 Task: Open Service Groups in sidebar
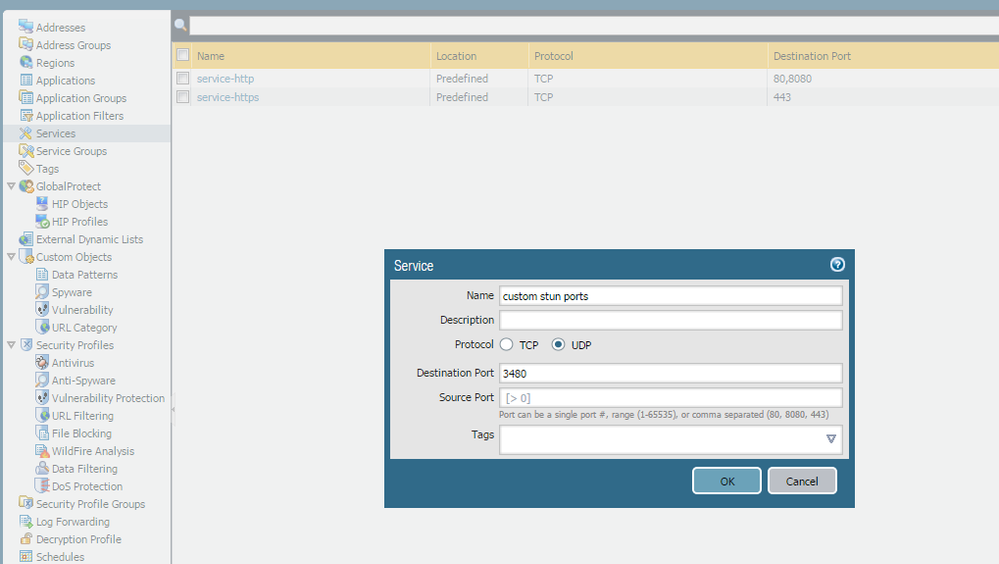(71, 151)
